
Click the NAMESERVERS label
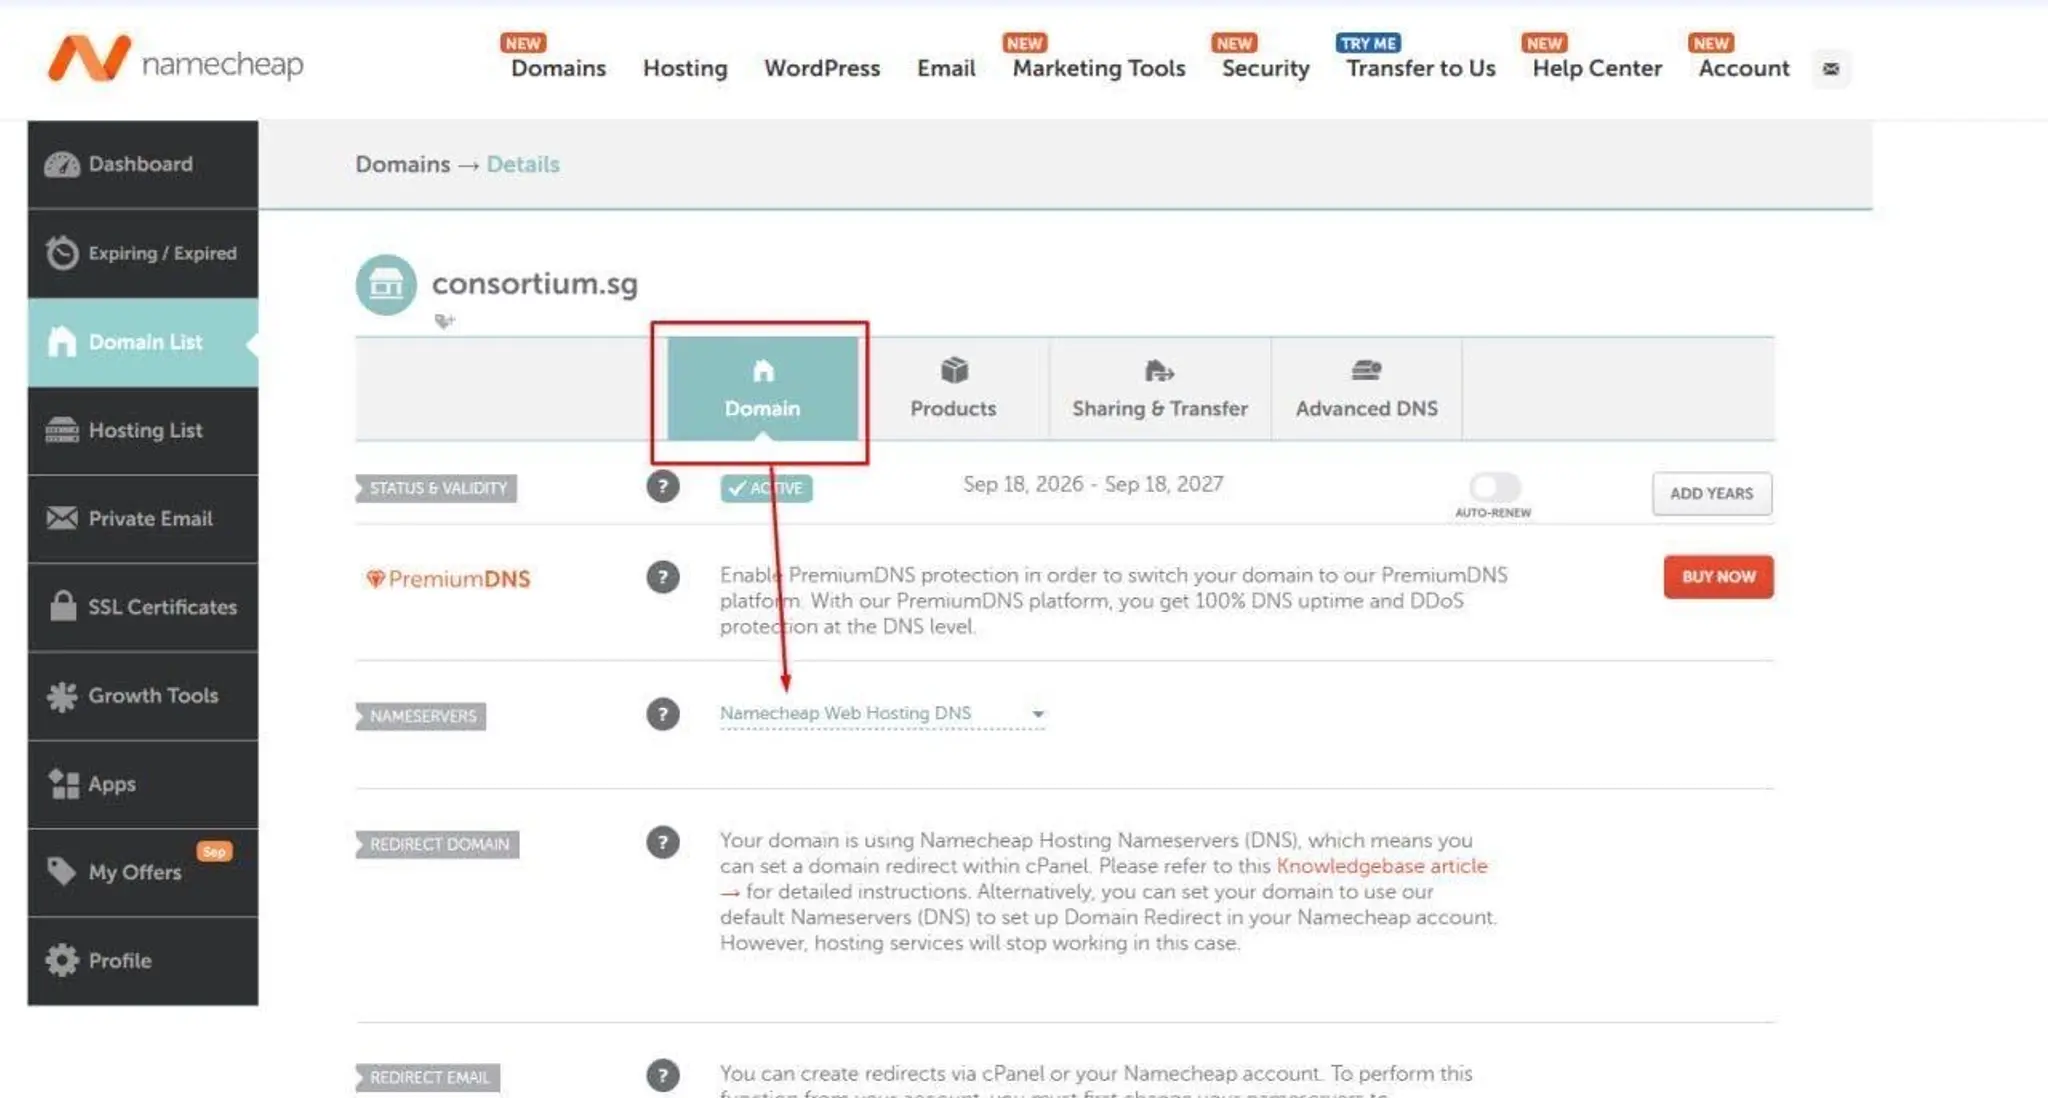click(x=421, y=716)
